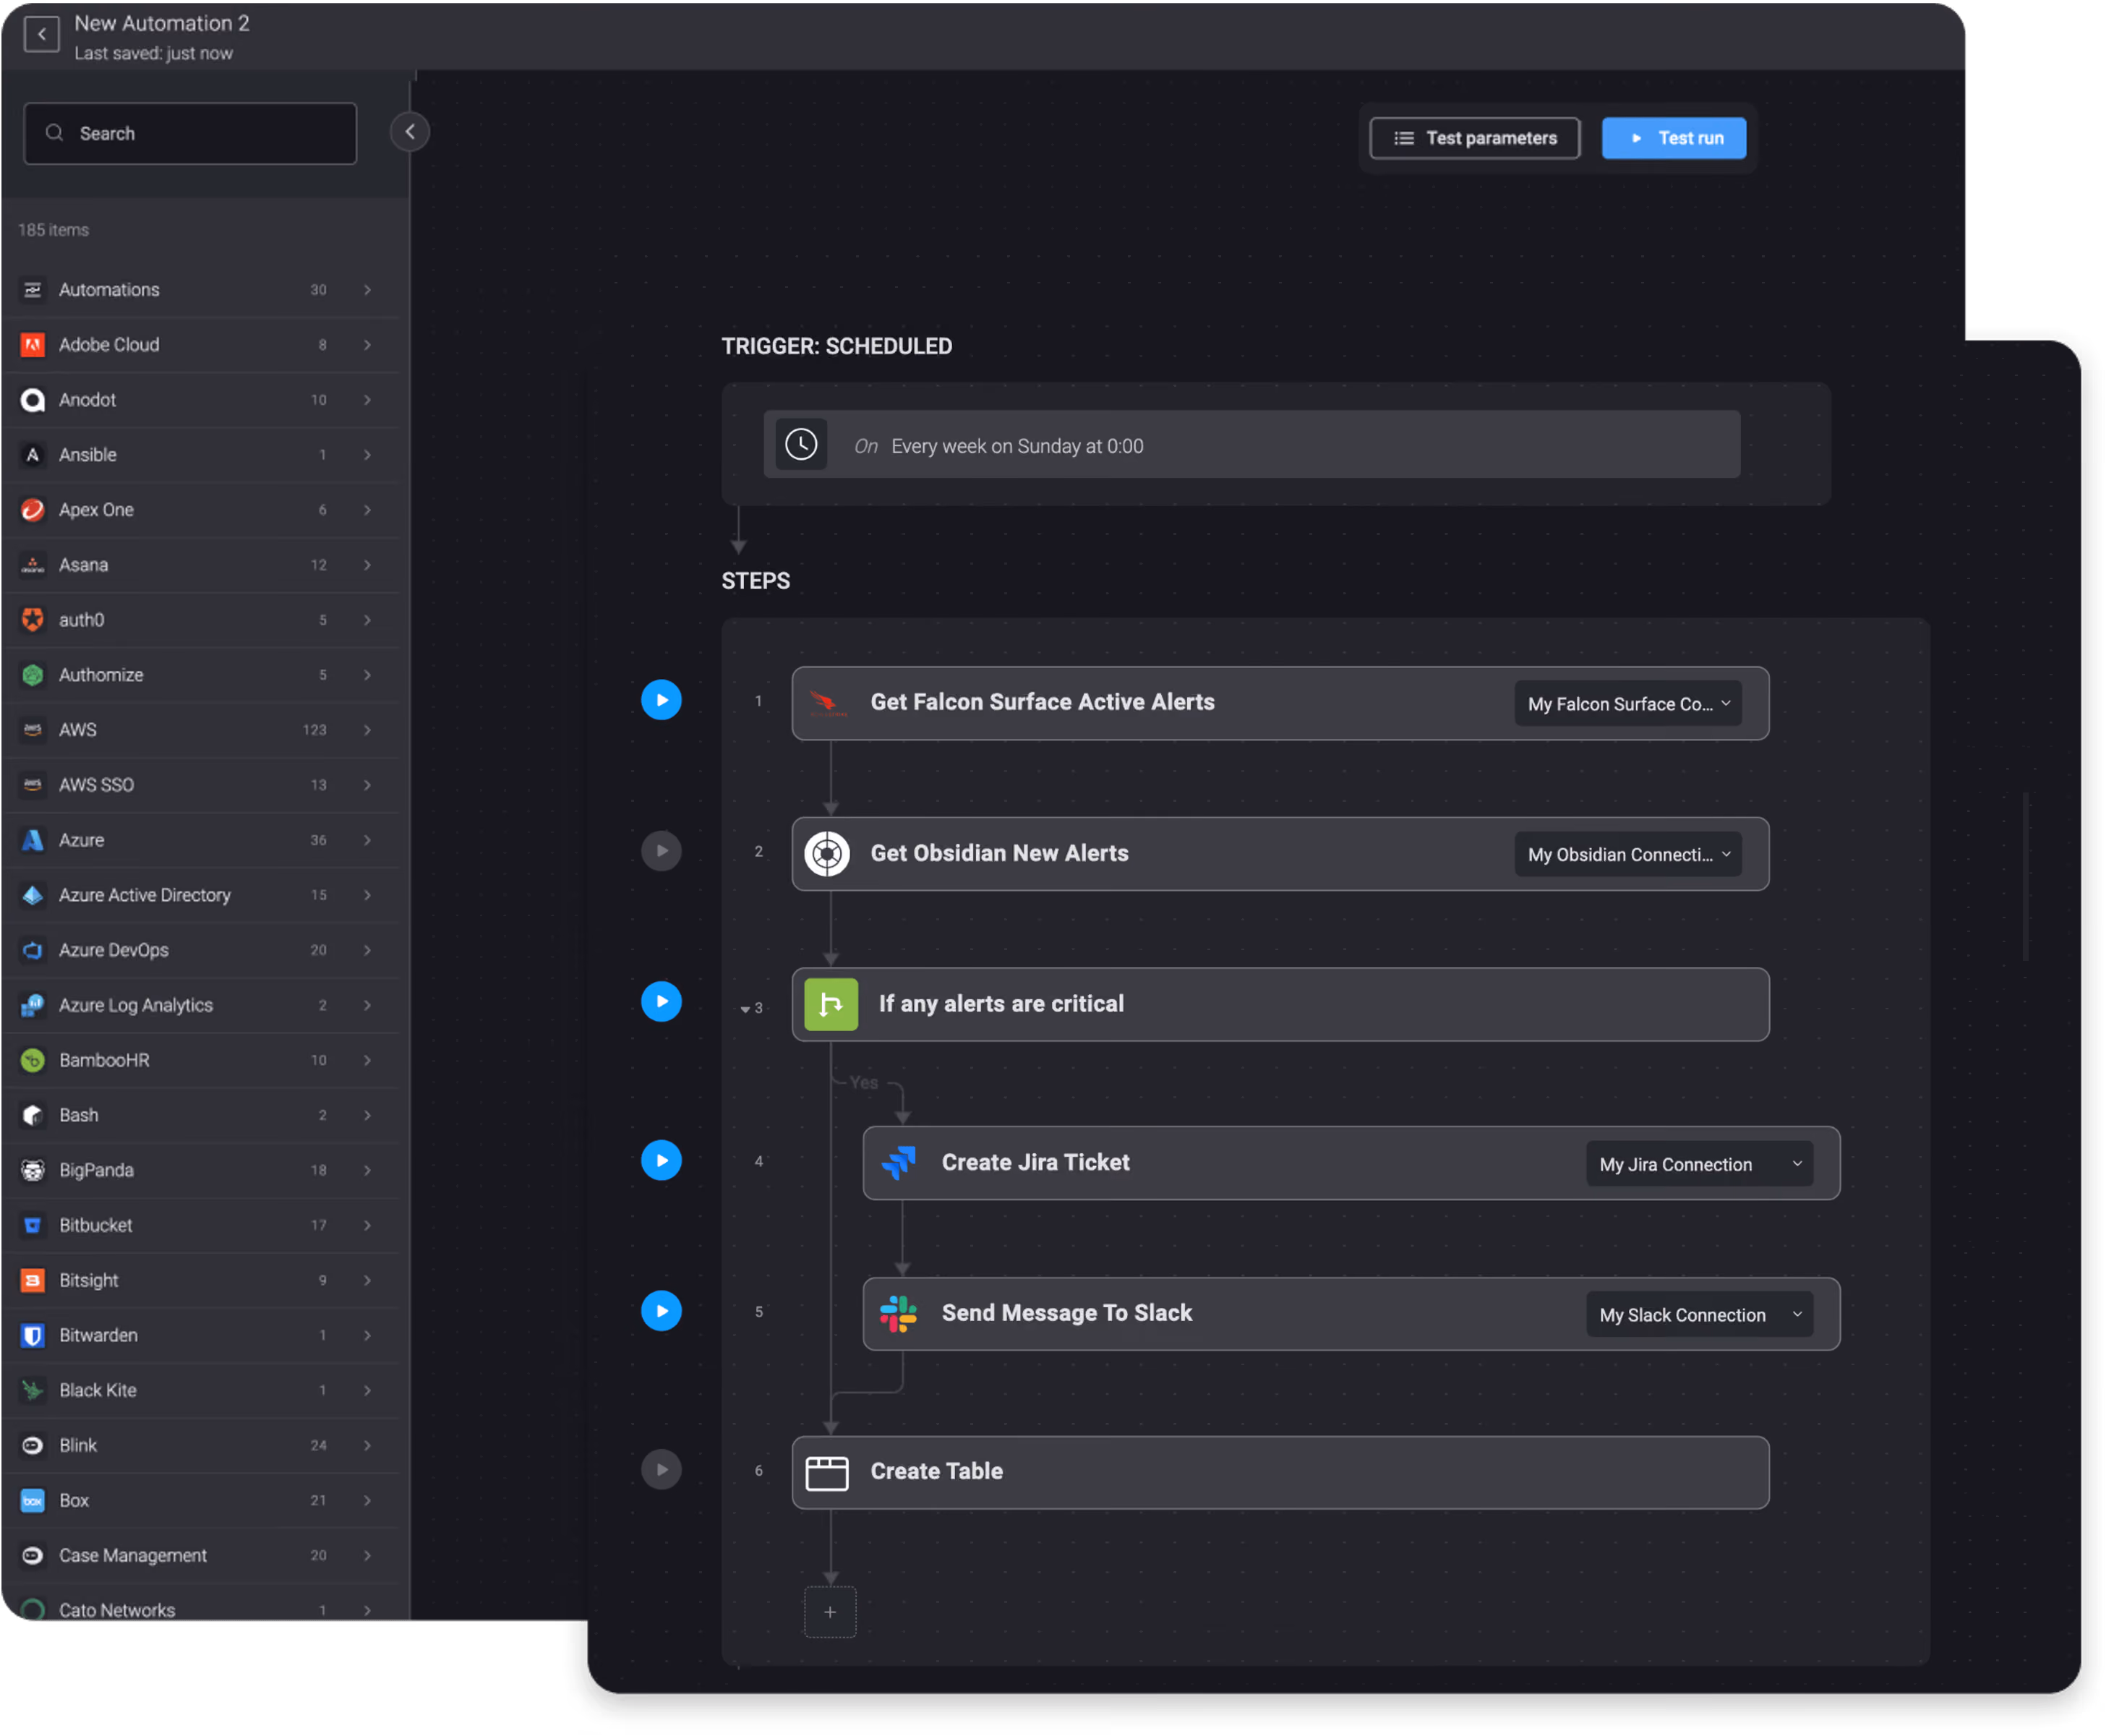Open the My Falcon Surface connection dropdown
2114x1736 pixels.
tap(1628, 704)
